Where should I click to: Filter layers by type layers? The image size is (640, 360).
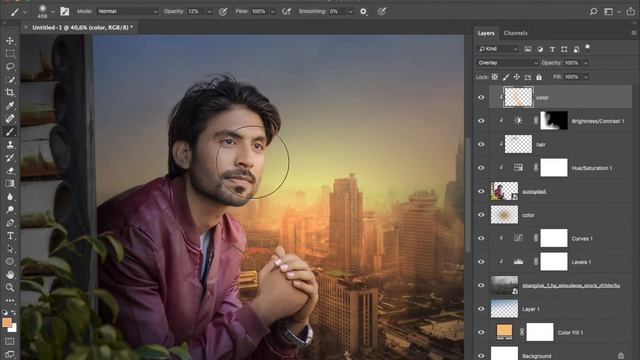point(552,49)
